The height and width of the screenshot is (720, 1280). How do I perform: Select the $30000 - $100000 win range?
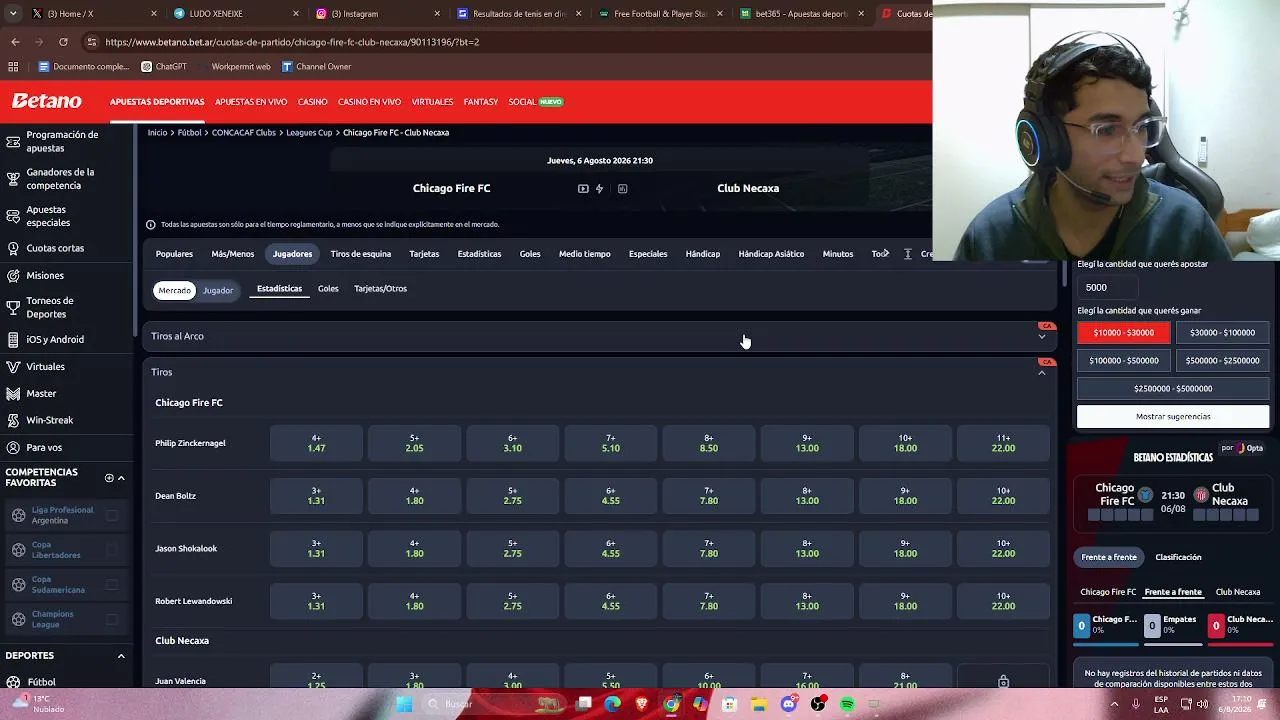[x=1222, y=333]
